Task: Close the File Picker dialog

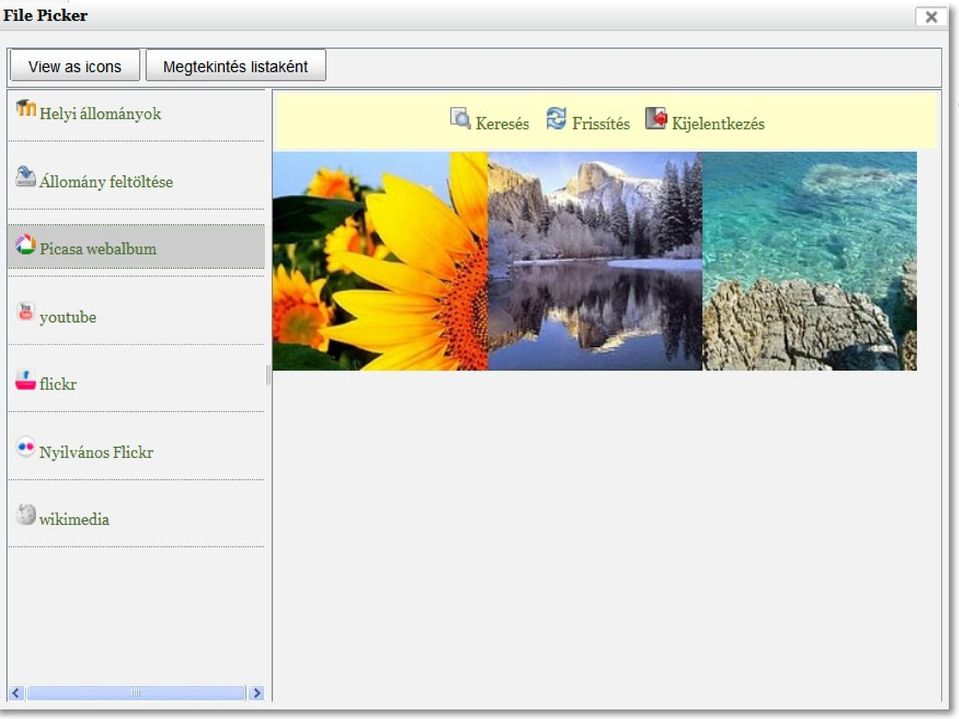Action: pyautogui.click(x=931, y=17)
